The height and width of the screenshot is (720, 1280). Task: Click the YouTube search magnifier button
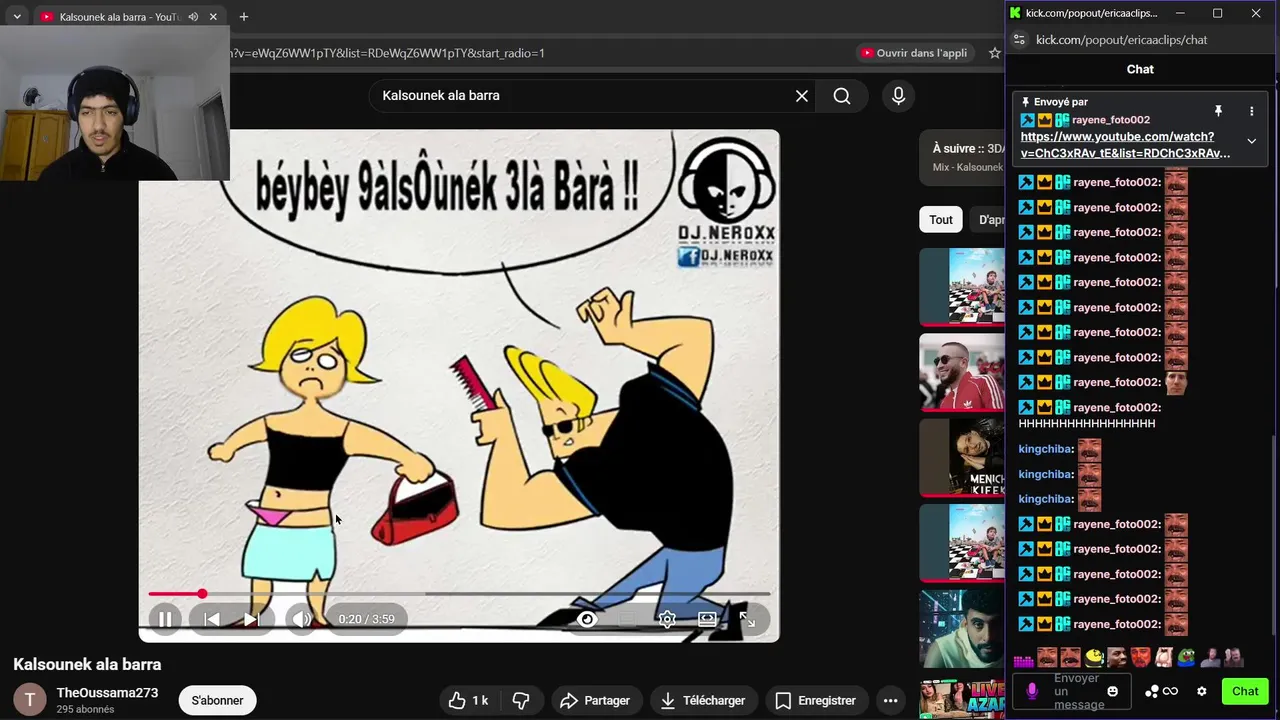pos(842,96)
